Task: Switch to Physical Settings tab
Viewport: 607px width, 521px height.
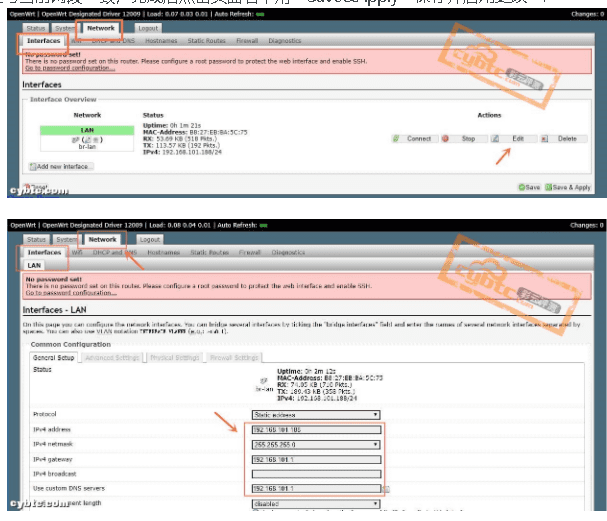Action: coord(175,358)
